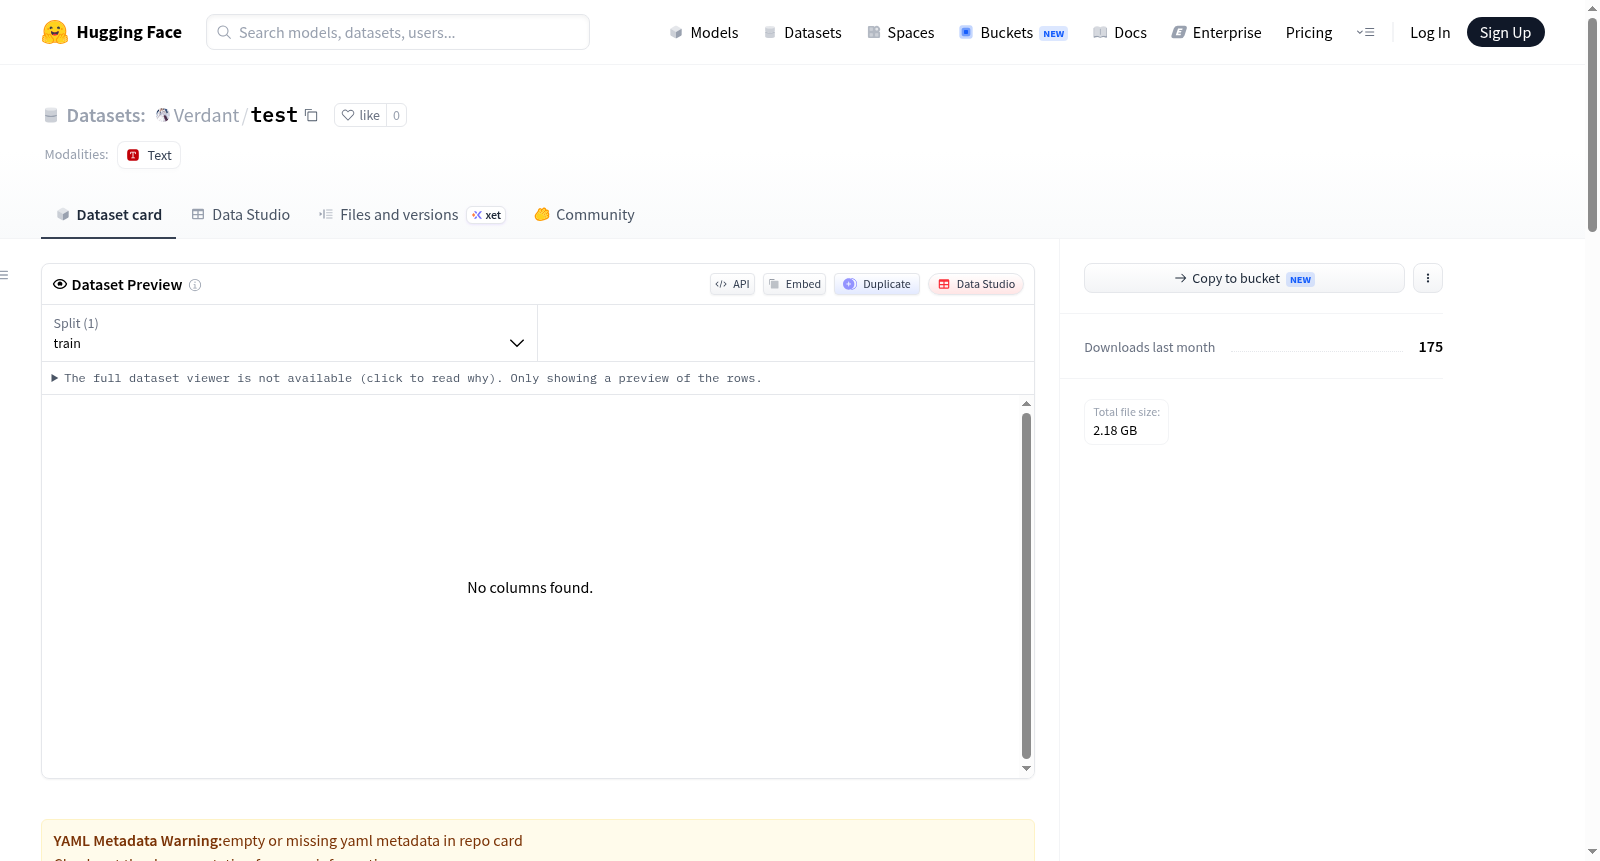
Task: Click the 'YAML Metadata Warning:' text
Action: tap(138, 841)
